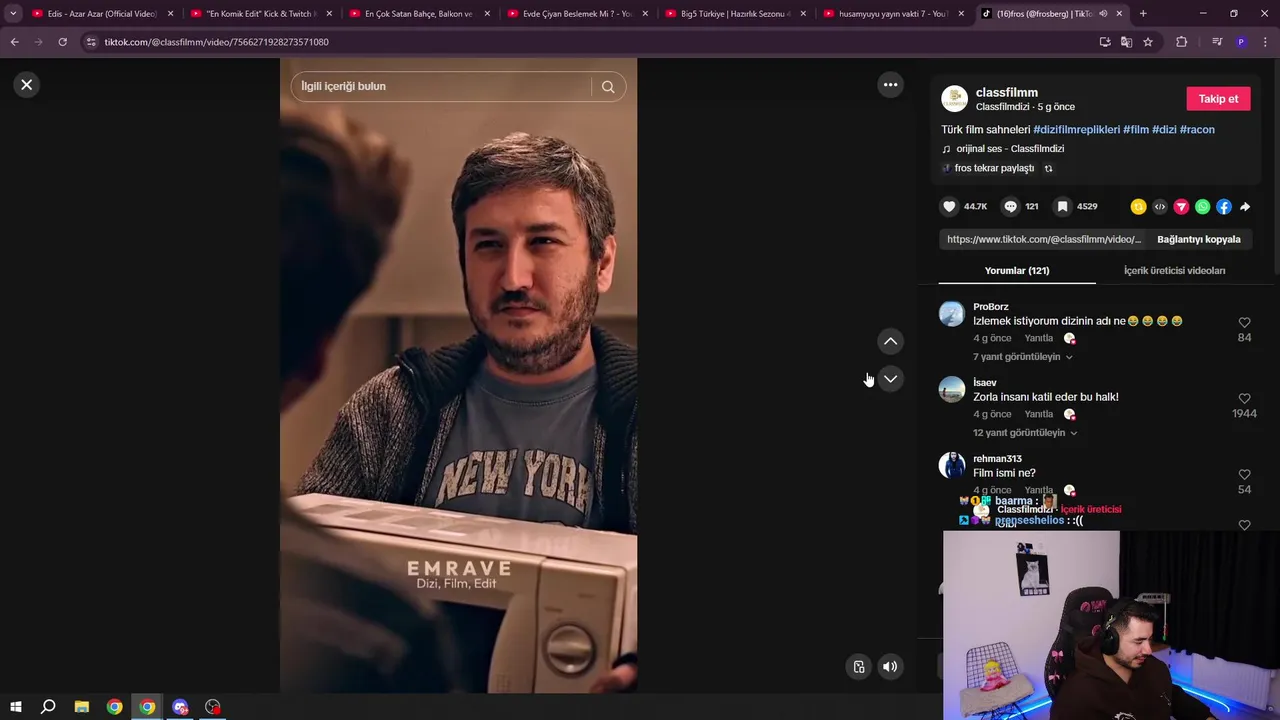
Task: Open the media control music-note icon
Action: [x=1217, y=42]
